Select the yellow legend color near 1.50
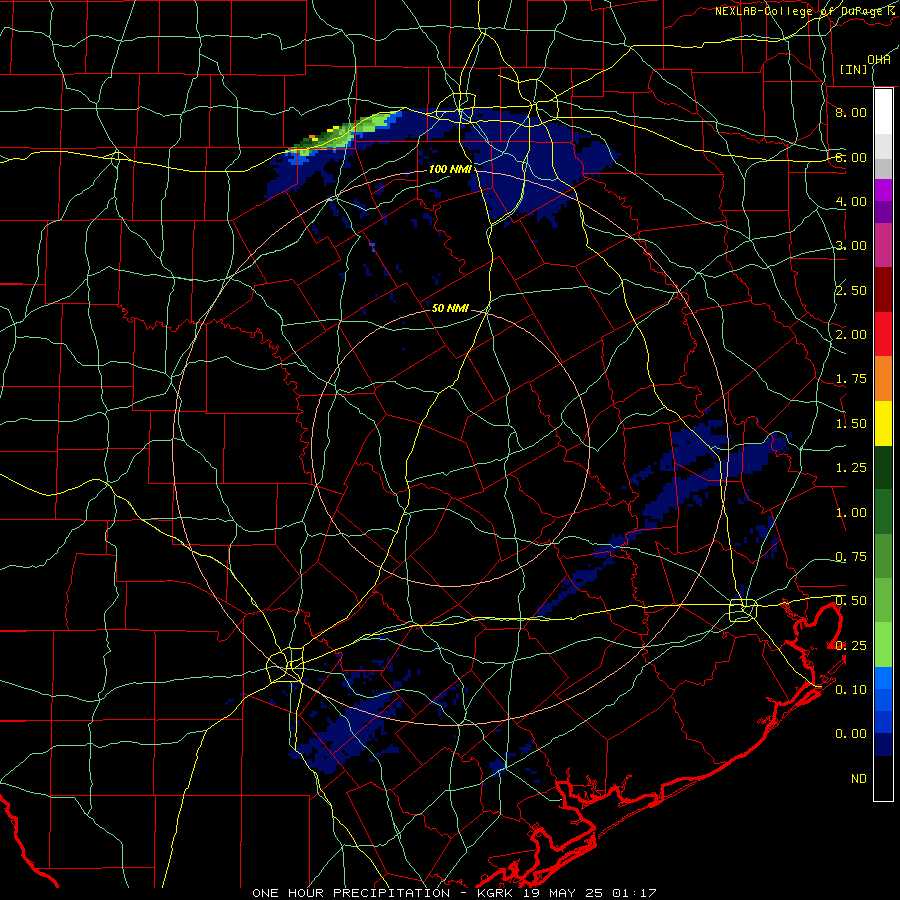Screen dimensions: 900x900 883,423
